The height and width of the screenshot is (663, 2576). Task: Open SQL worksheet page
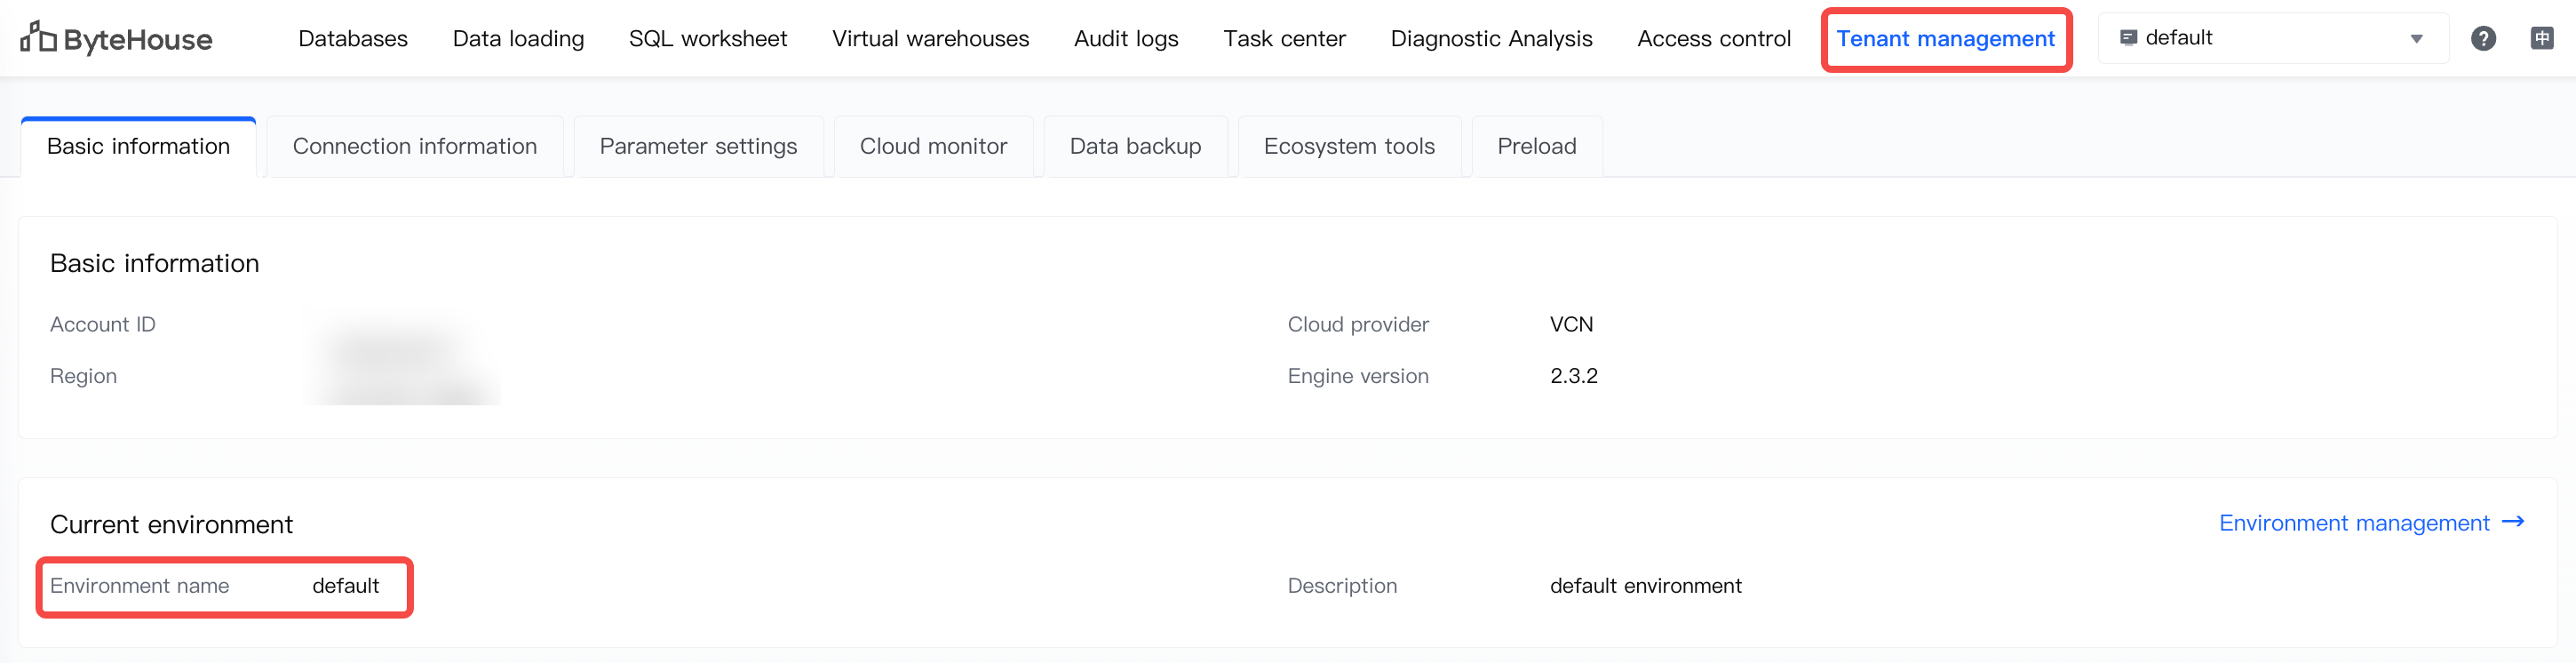coord(708,38)
